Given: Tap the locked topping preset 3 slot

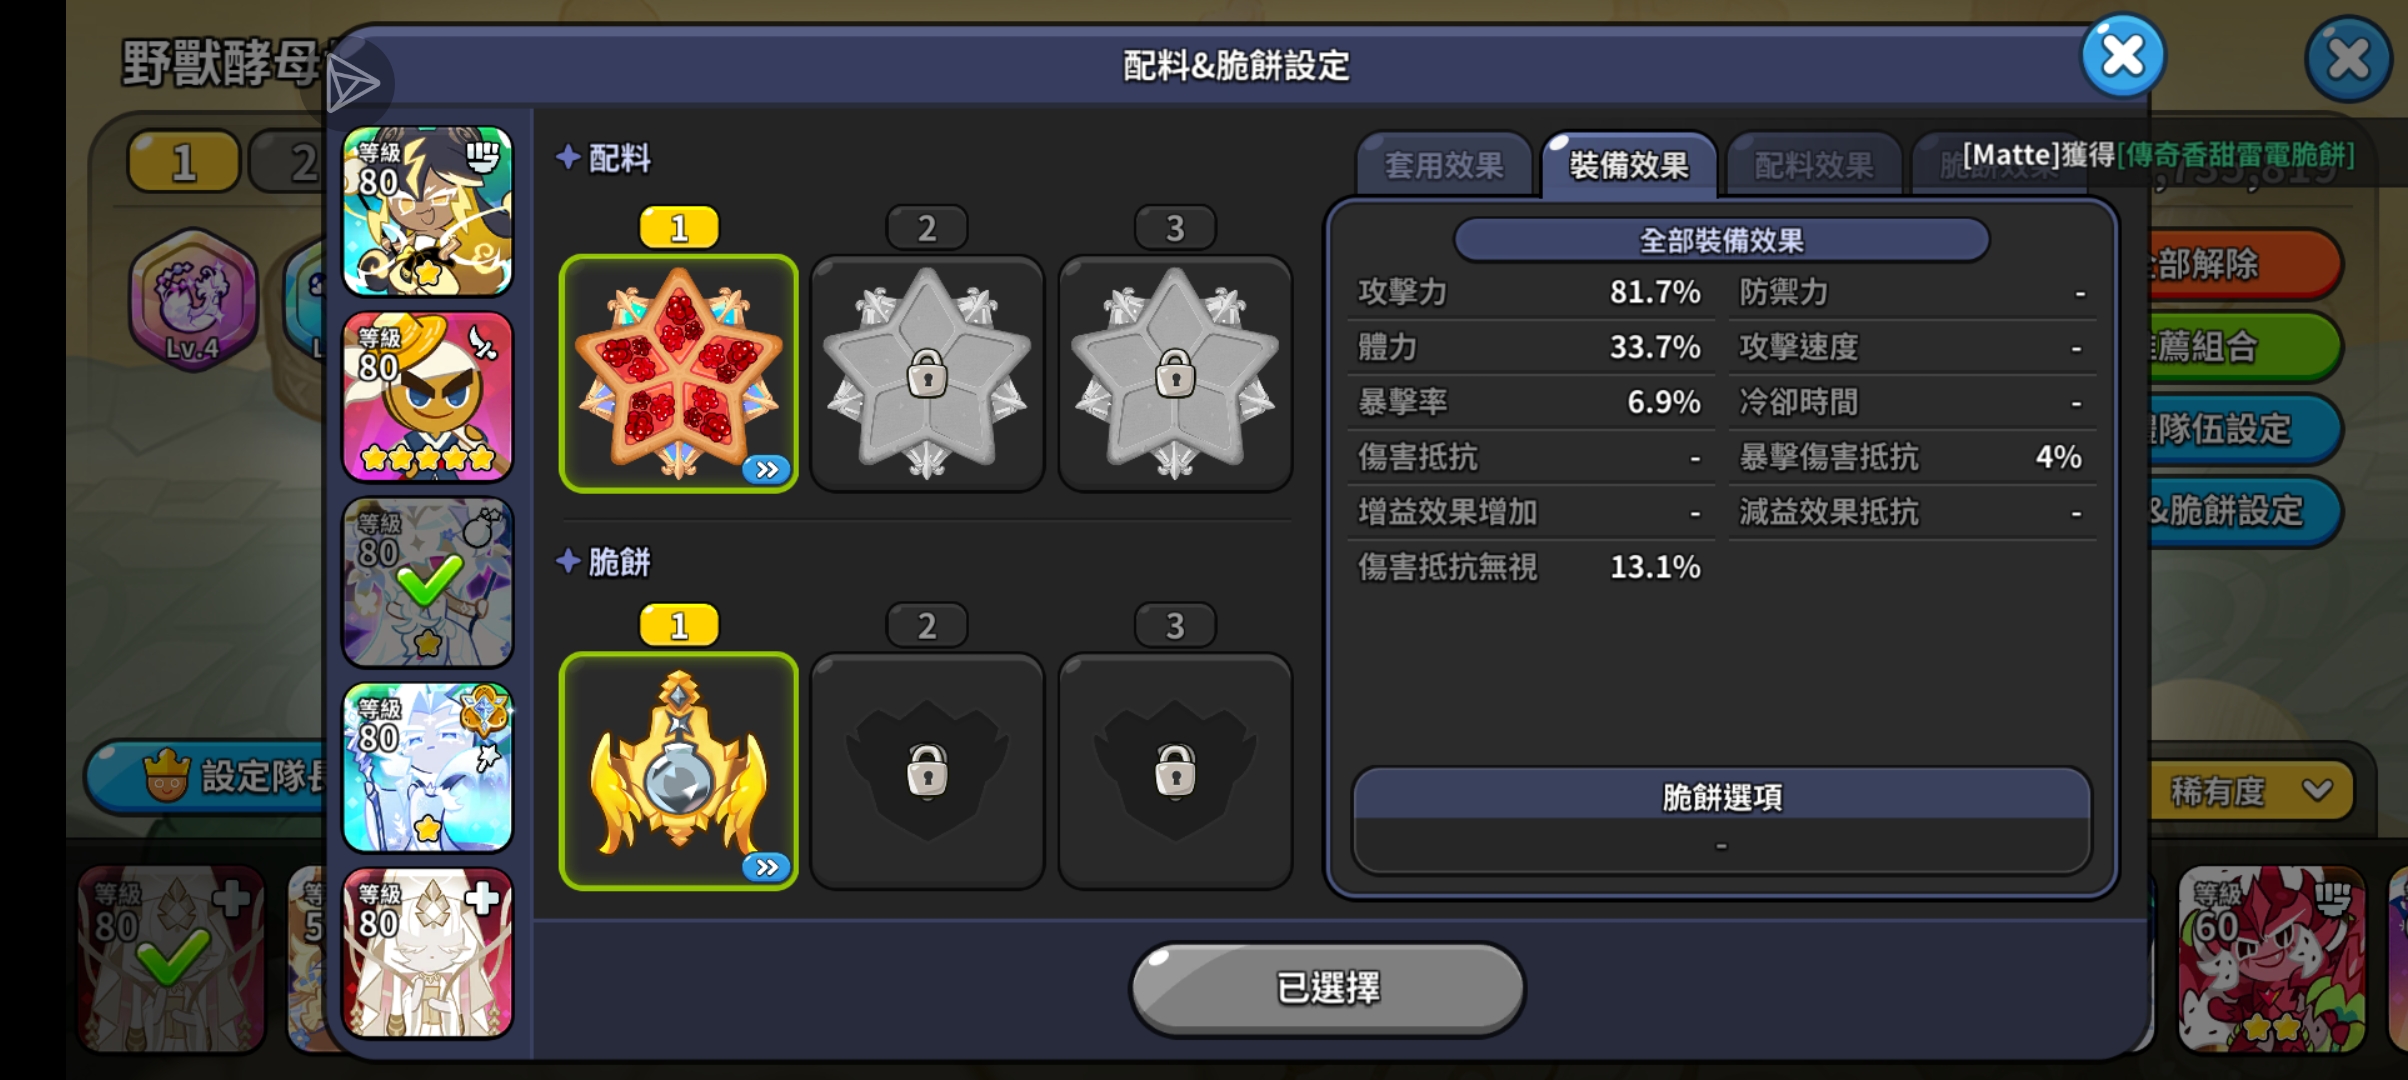Looking at the screenshot, I should tap(1175, 372).
